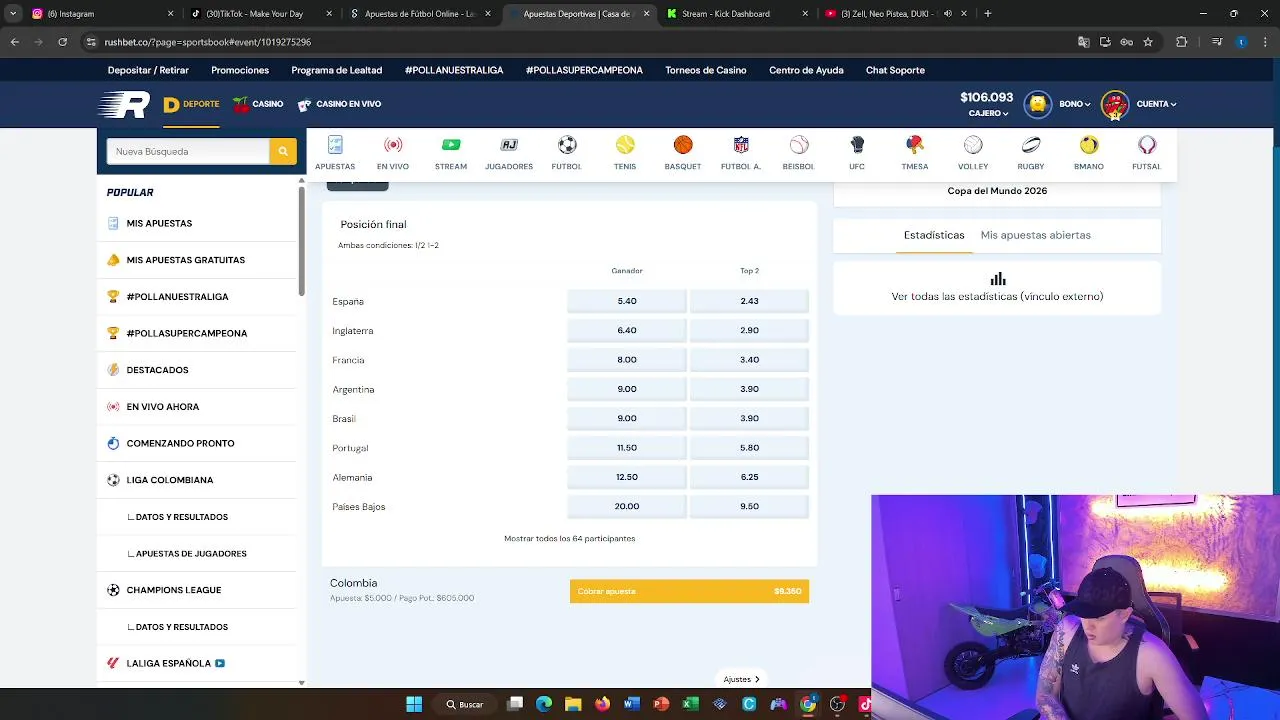The image size is (1280, 720).
Task: Open Champions League sidebar link
Action: [x=173, y=590]
